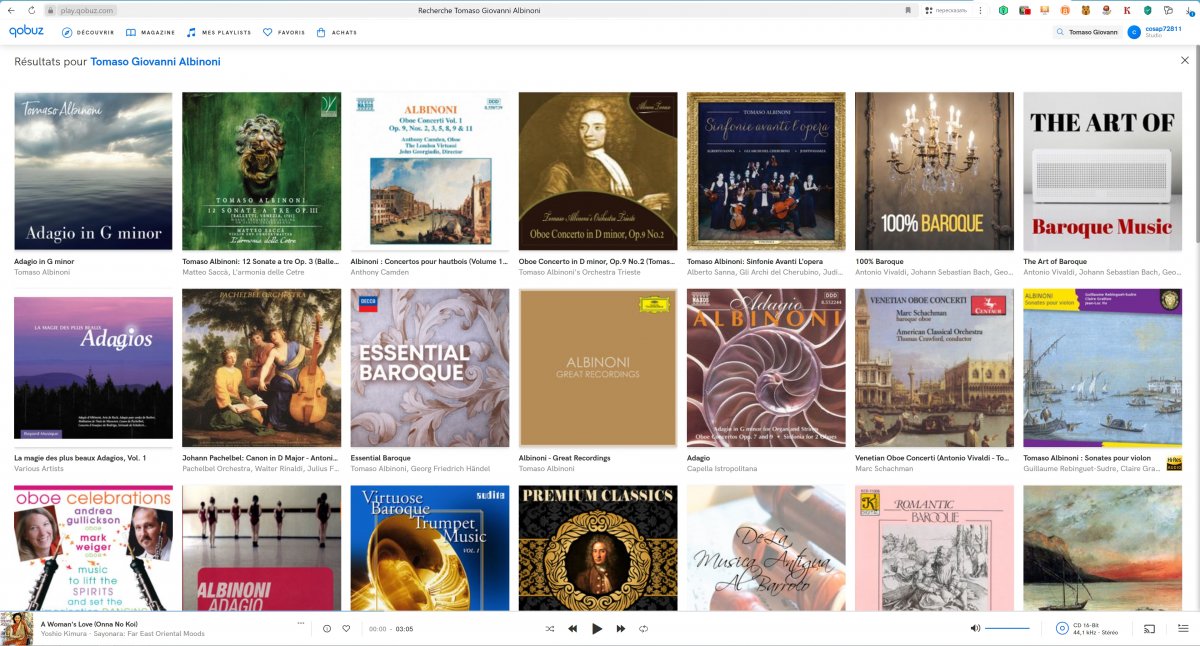Open the Premium Classics album cover
The image size is (1200, 646).
pyautogui.click(x=598, y=548)
